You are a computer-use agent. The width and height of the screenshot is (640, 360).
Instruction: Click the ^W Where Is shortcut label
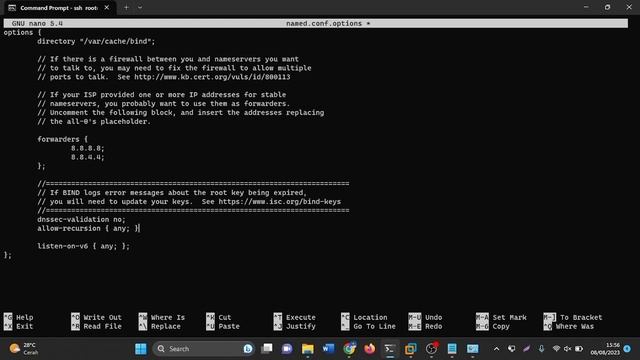click(x=162, y=317)
